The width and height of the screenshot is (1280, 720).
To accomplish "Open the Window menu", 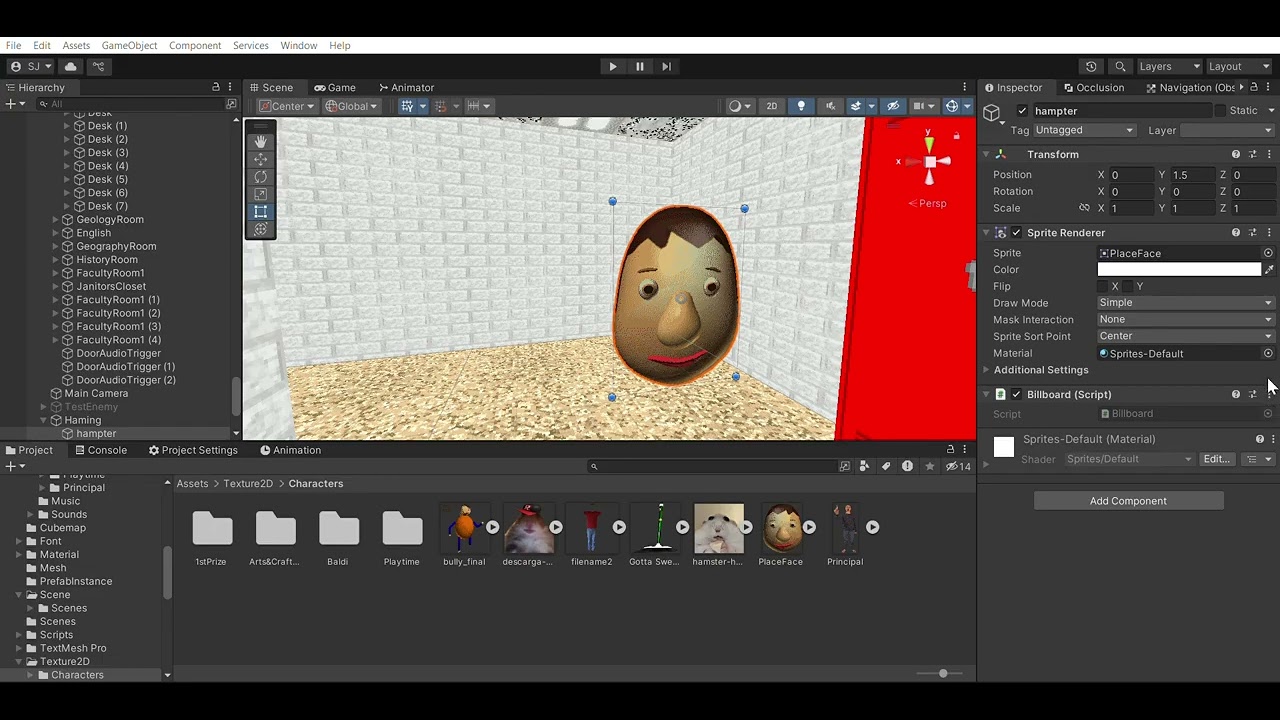I will [298, 45].
